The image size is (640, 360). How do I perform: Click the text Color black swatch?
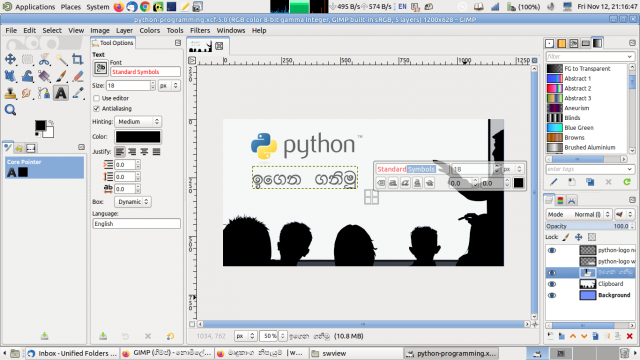[x=138, y=137]
